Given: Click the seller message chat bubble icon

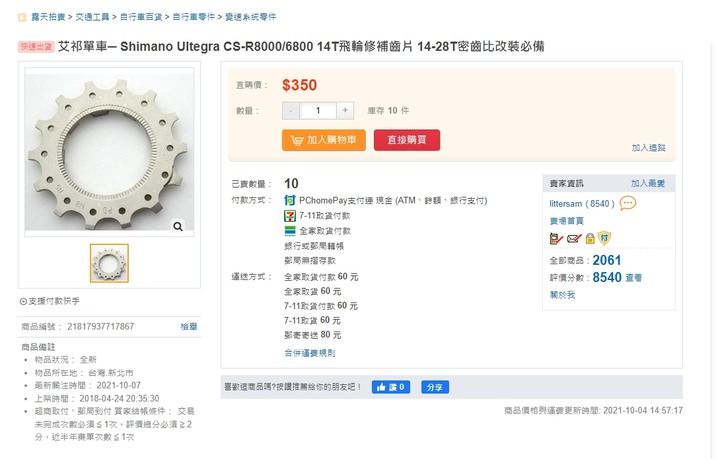Looking at the screenshot, I should coord(628,203).
